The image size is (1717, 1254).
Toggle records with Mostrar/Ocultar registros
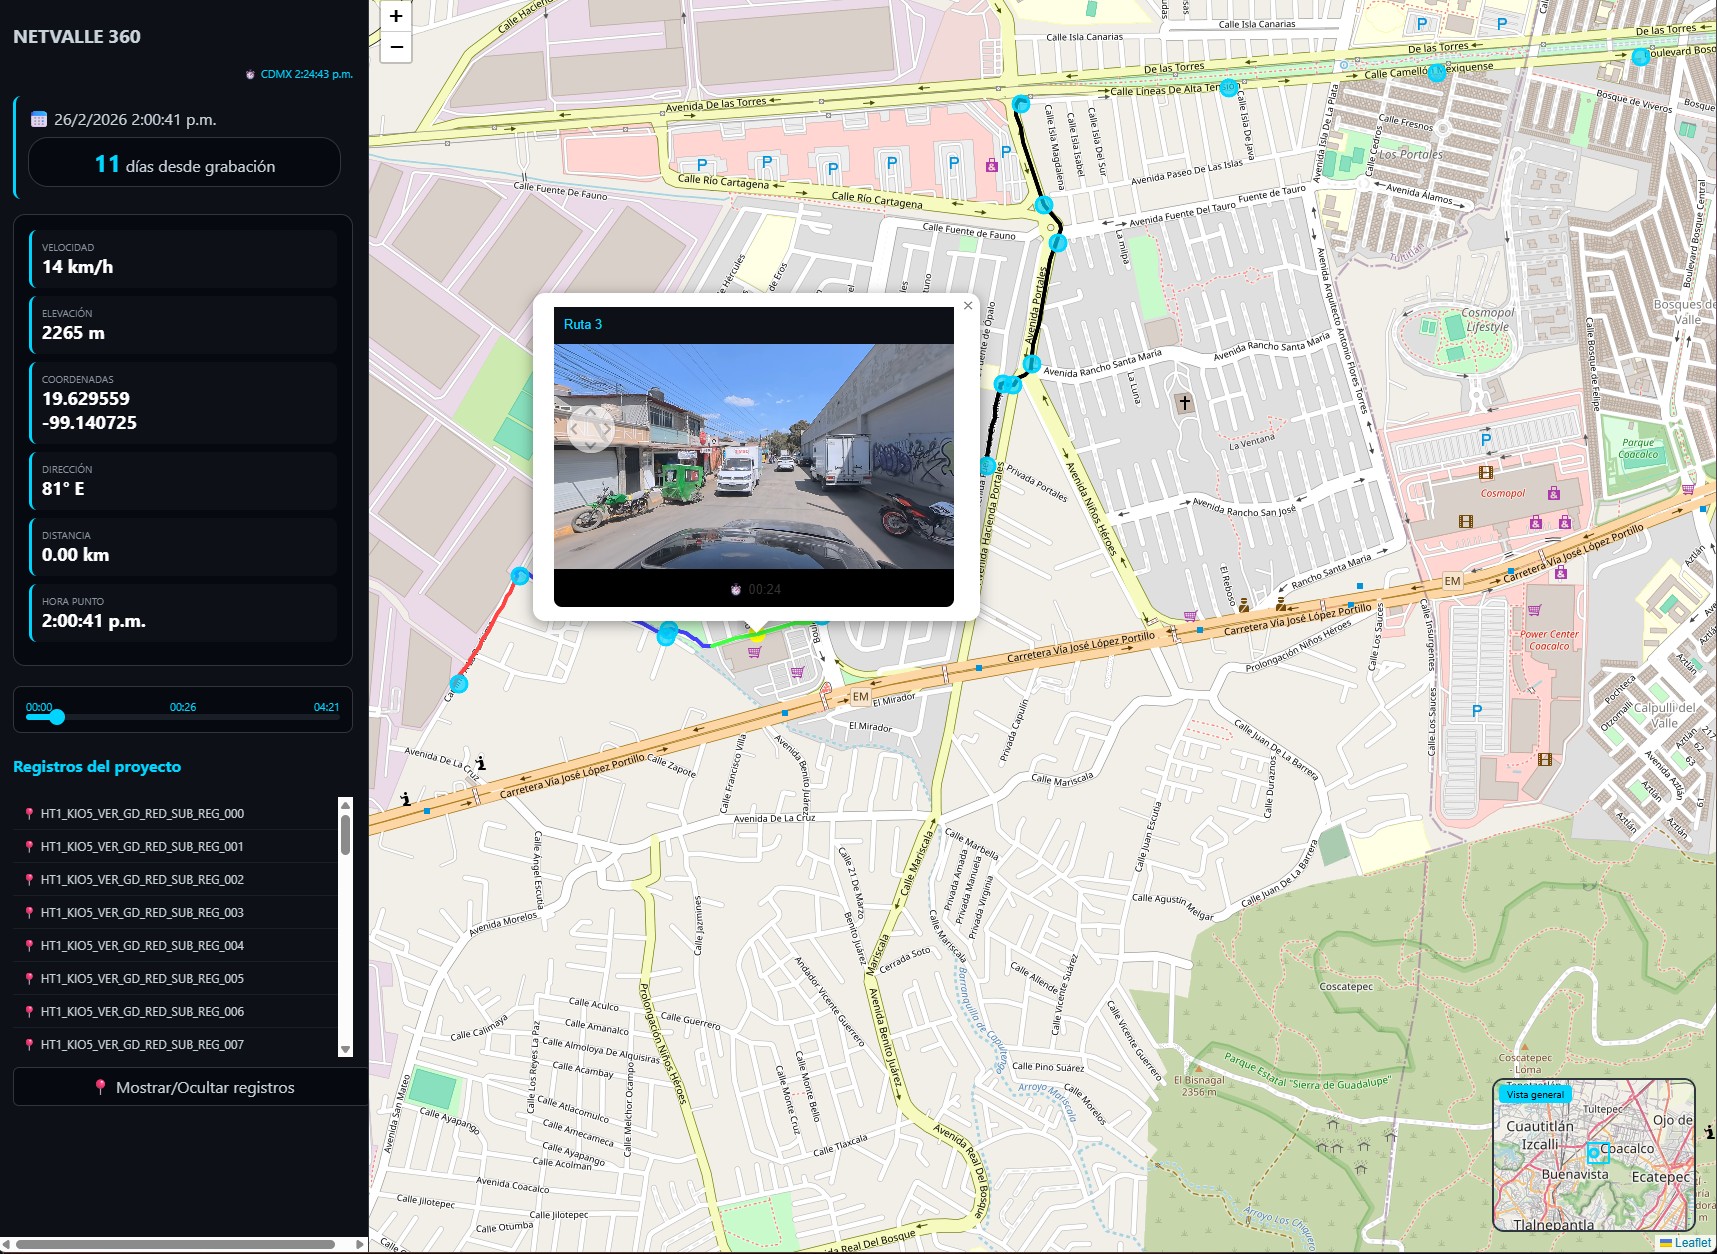pyautogui.click(x=190, y=1087)
